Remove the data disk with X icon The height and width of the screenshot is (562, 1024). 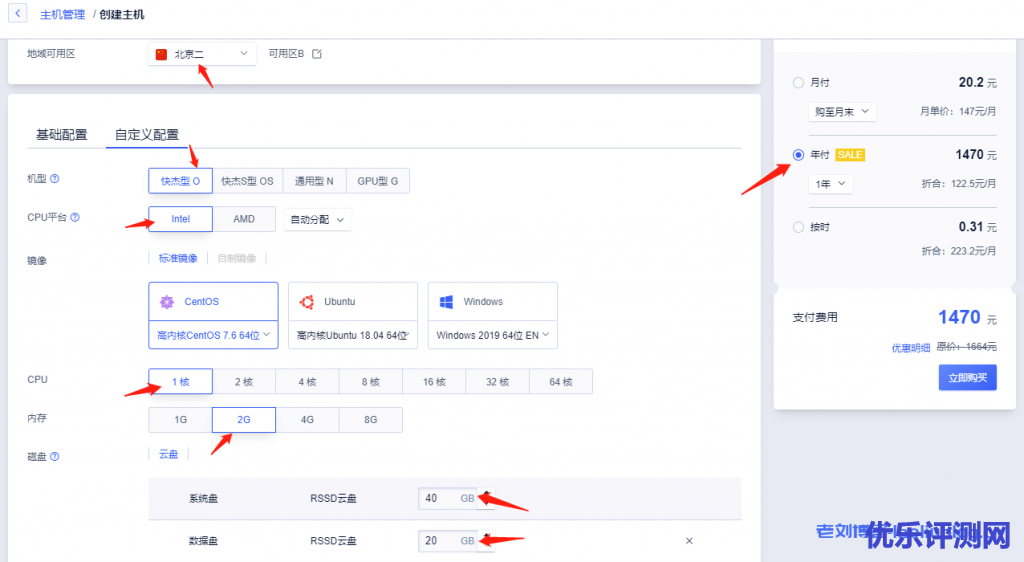coord(689,541)
